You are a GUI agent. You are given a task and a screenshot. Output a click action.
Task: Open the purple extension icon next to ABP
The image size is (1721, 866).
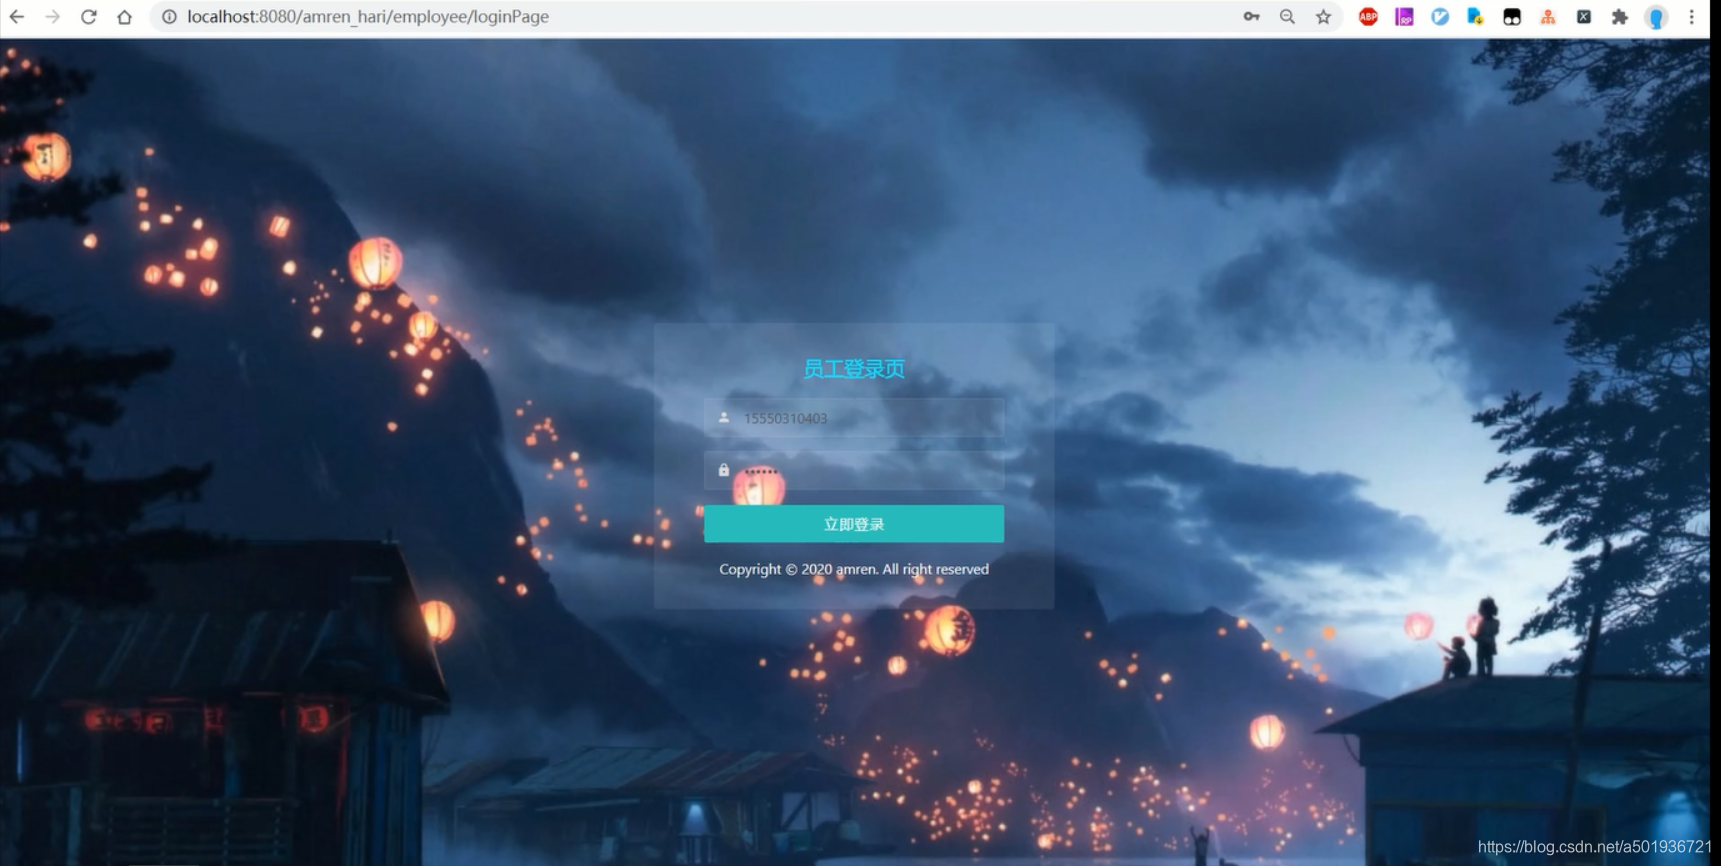[1404, 17]
